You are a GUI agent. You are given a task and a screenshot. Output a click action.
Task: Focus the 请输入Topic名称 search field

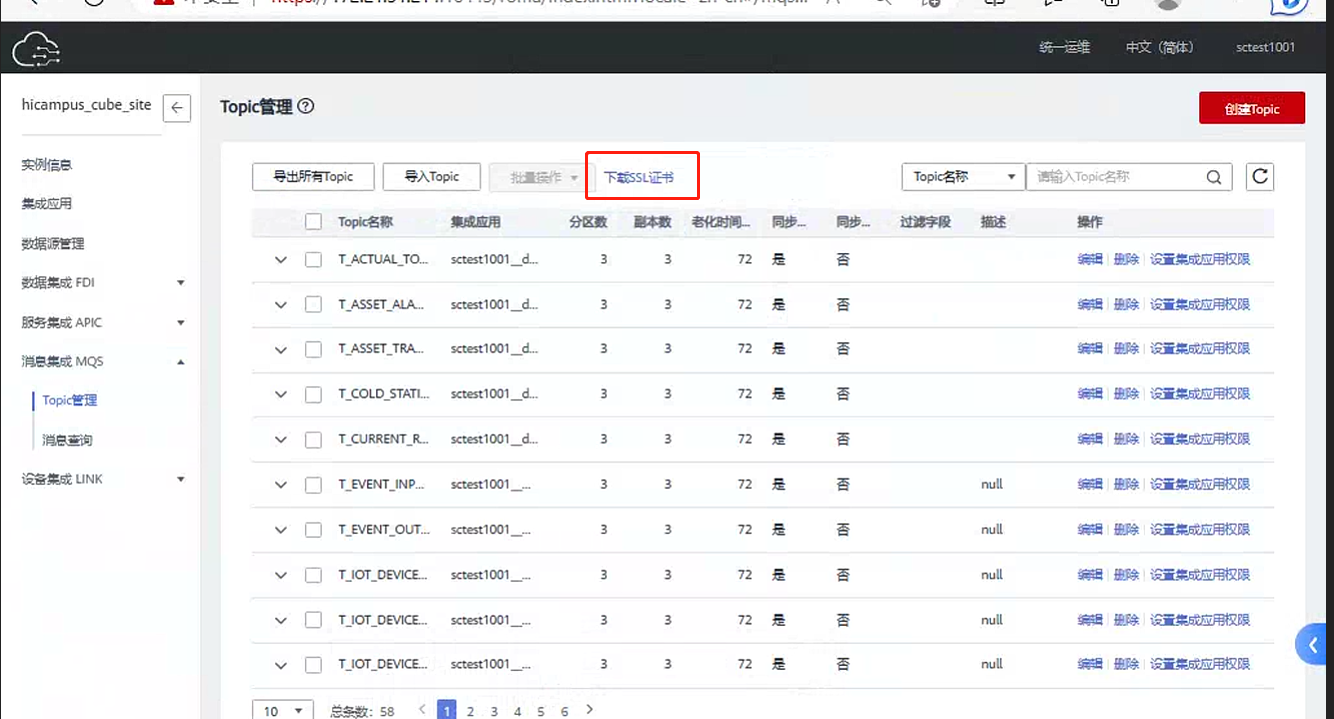(x=1113, y=177)
